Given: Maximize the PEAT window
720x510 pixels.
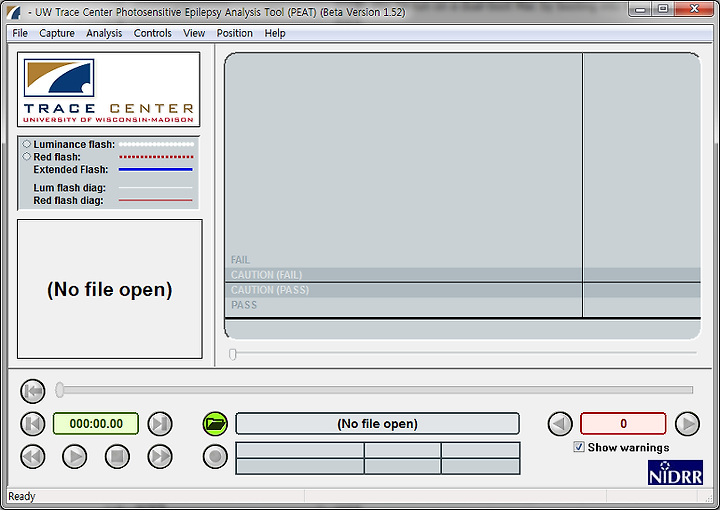Looking at the screenshot, I should click(663, 9).
